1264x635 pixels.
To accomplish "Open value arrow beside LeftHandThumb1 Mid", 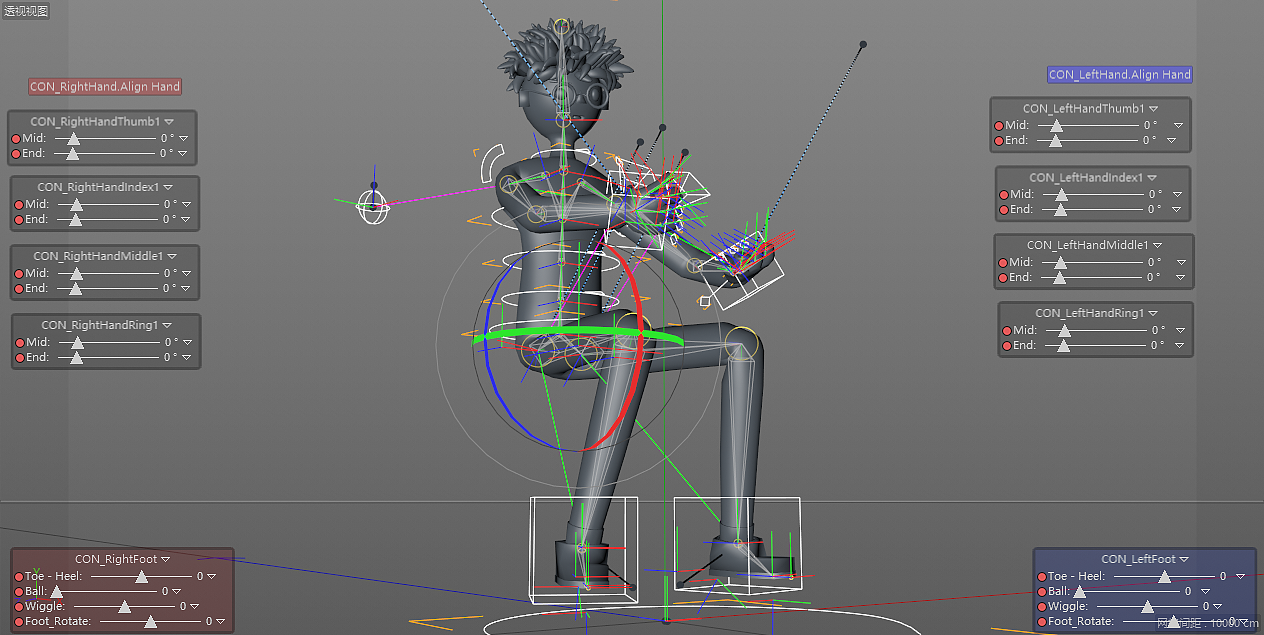I will pos(1178,126).
